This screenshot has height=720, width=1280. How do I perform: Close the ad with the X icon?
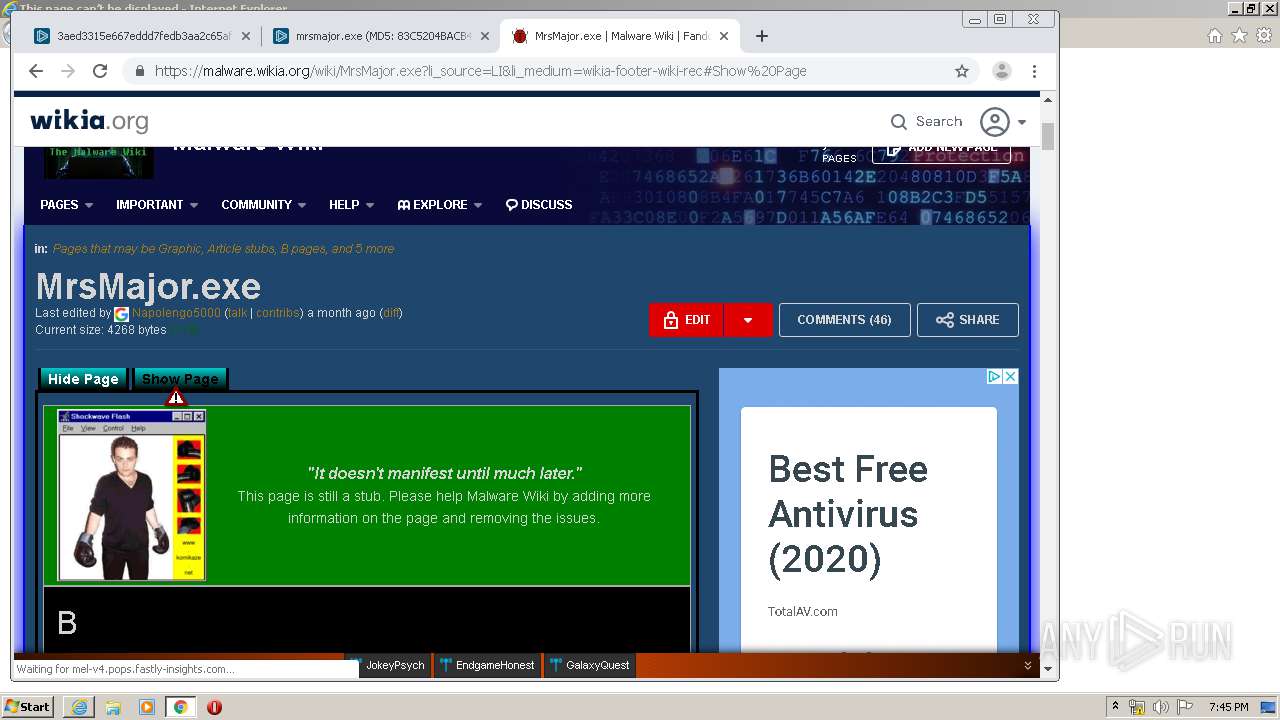(1010, 377)
